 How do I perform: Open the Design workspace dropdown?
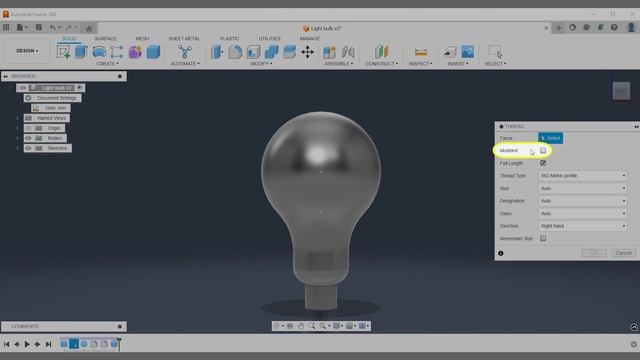(27, 51)
